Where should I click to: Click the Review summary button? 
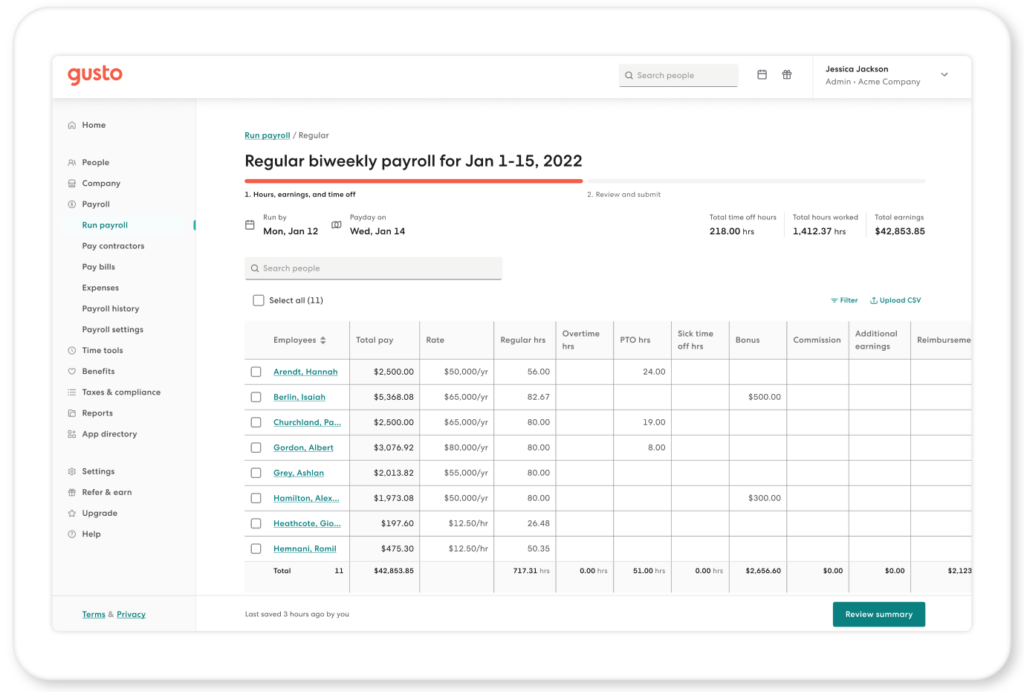(x=878, y=614)
